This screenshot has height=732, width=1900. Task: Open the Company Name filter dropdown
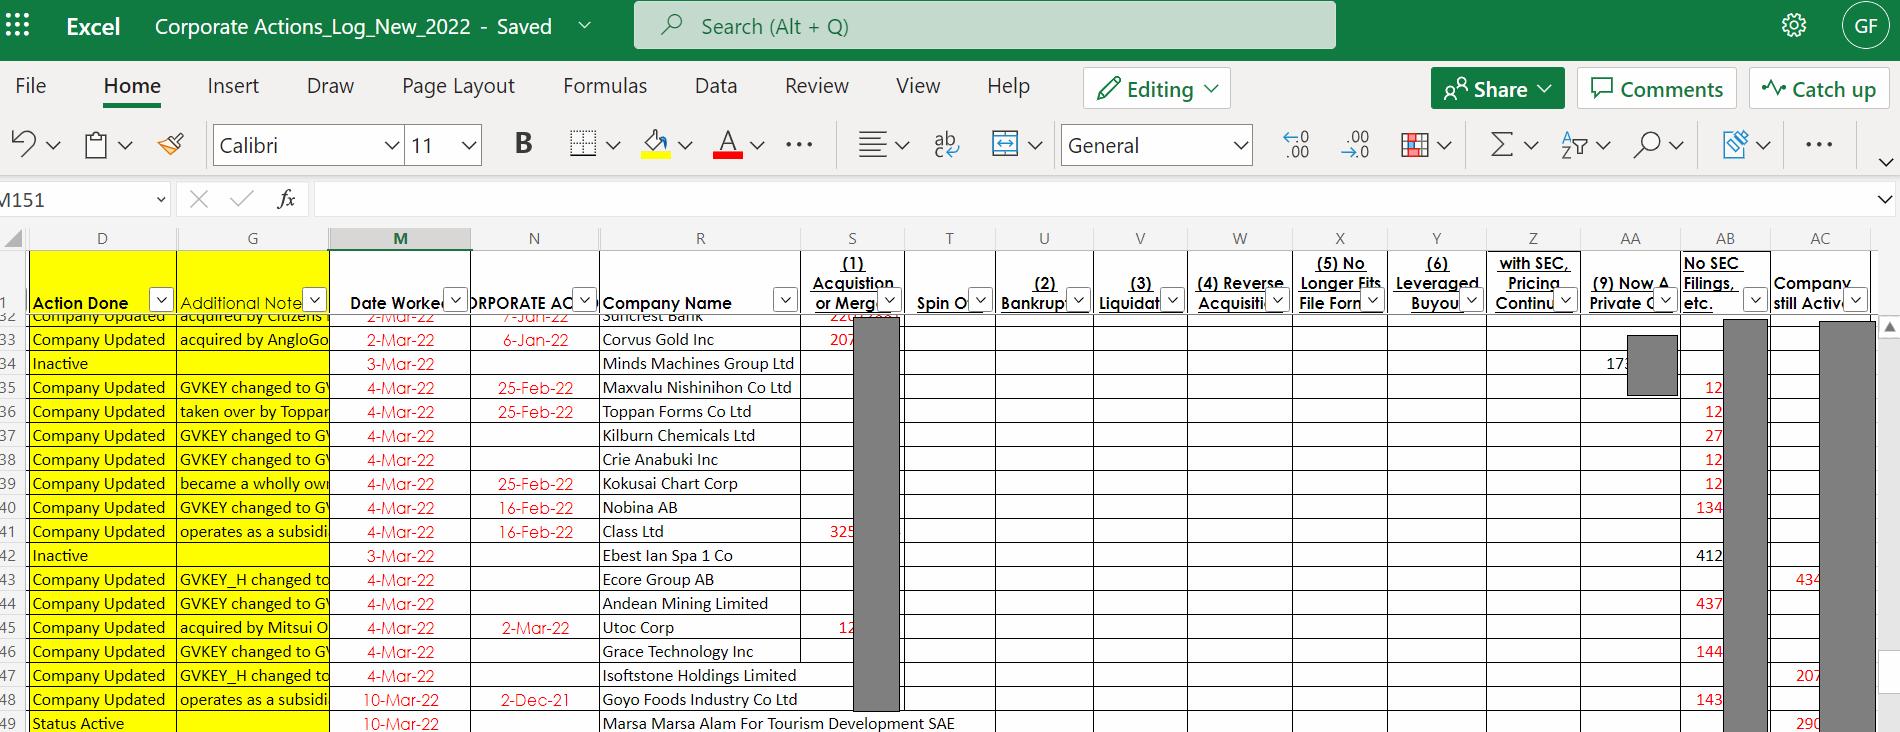786,299
